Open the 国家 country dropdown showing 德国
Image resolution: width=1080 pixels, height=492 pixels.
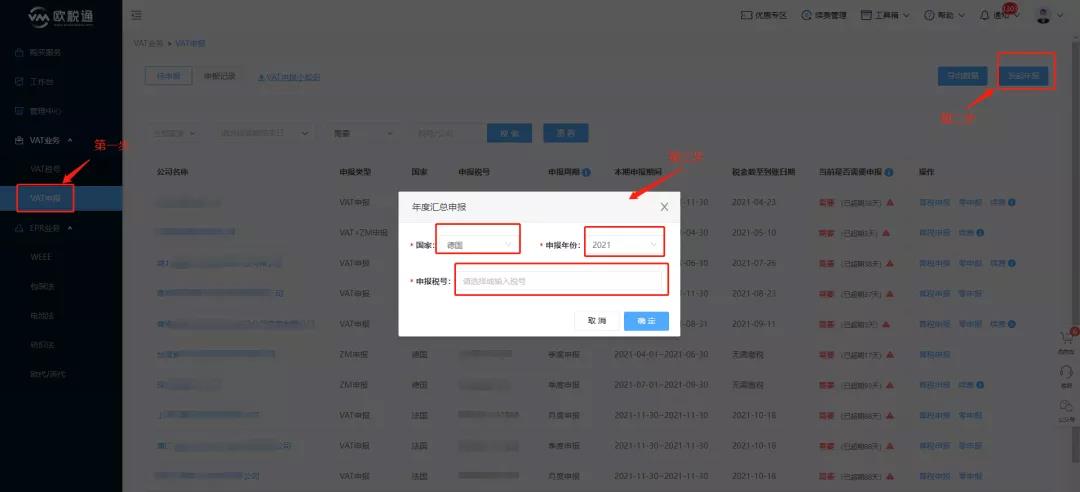478,245
